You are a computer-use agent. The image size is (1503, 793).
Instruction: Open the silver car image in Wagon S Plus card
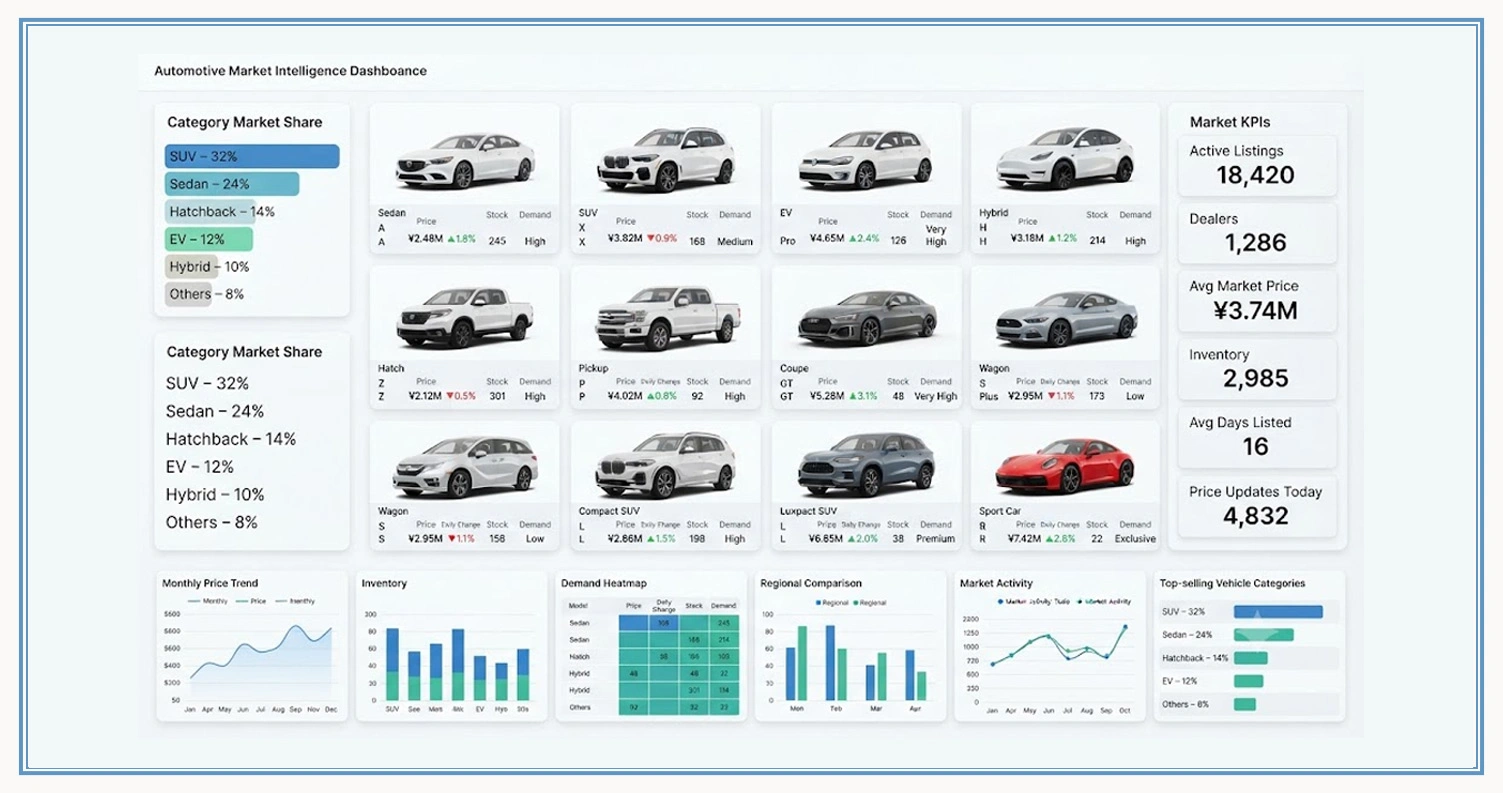coord(1066,318)
